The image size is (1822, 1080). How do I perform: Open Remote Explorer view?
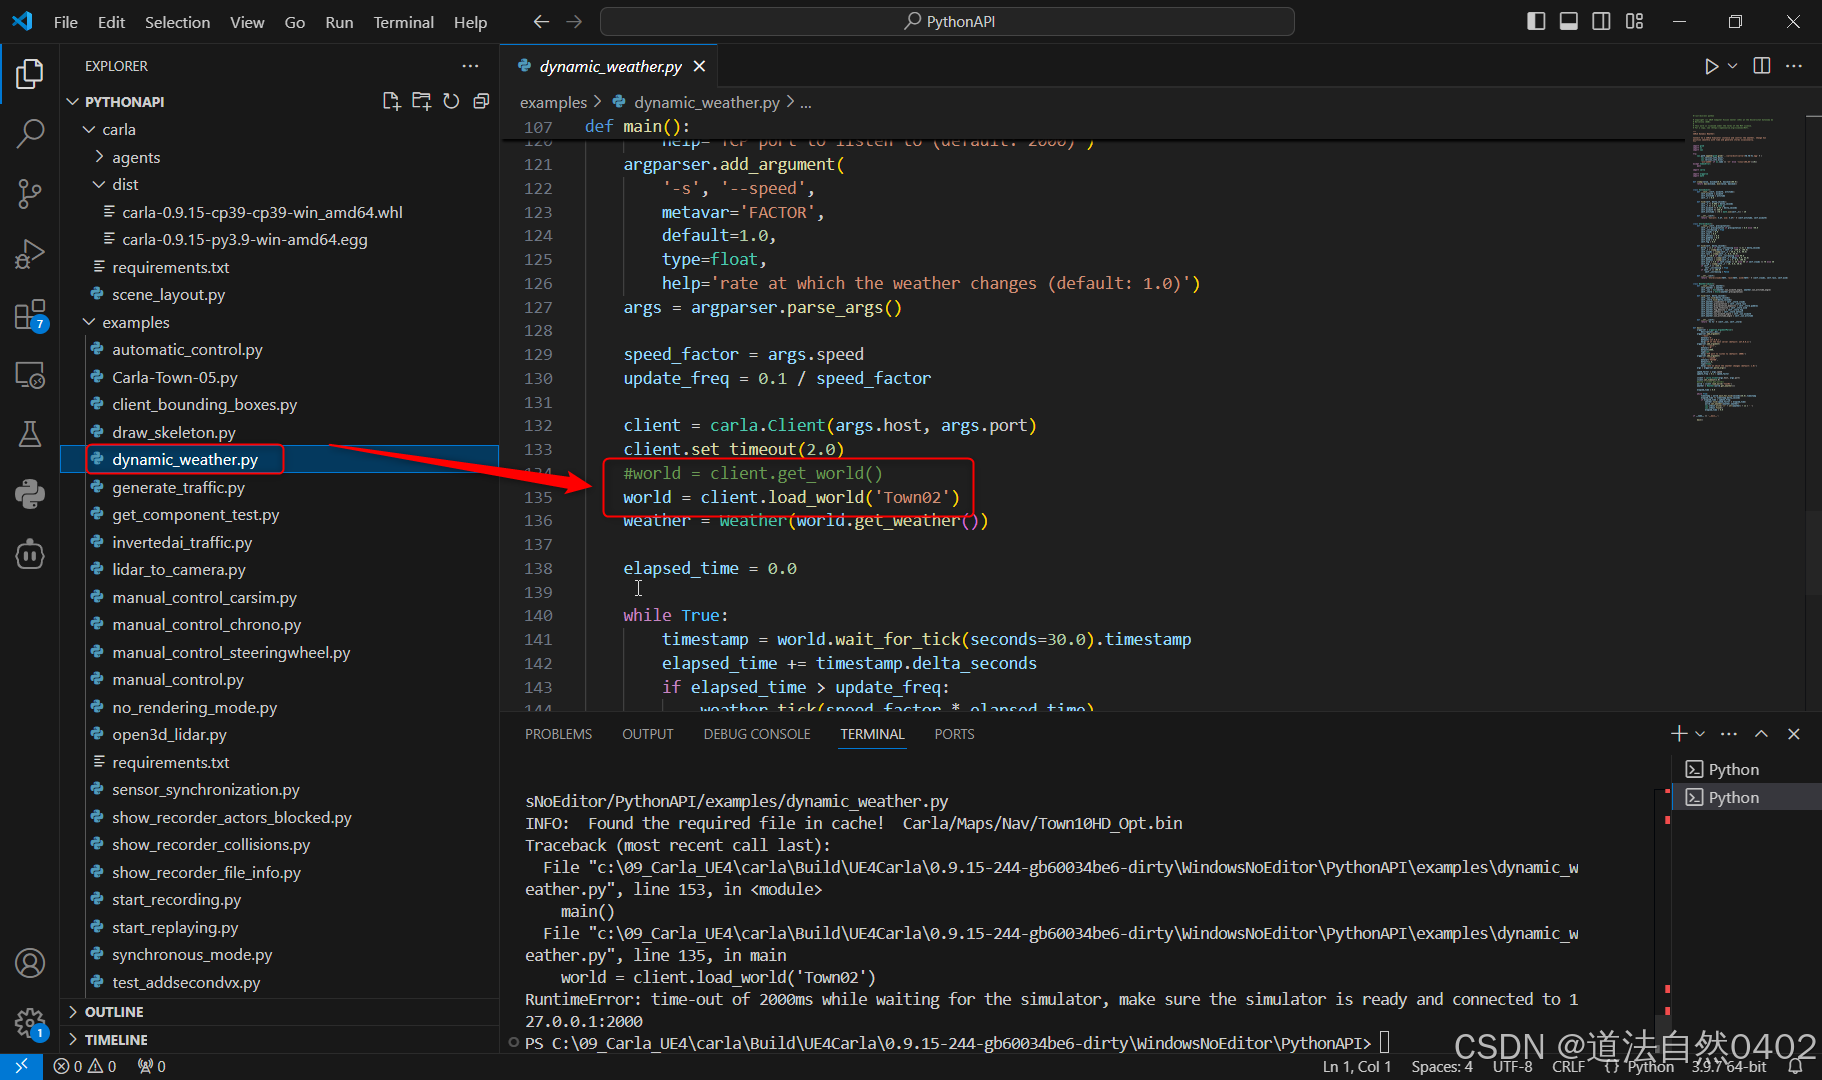(30, 375)
